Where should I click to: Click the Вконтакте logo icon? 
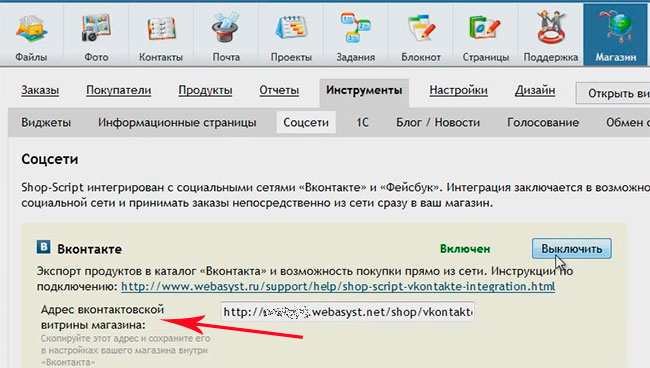44,247
